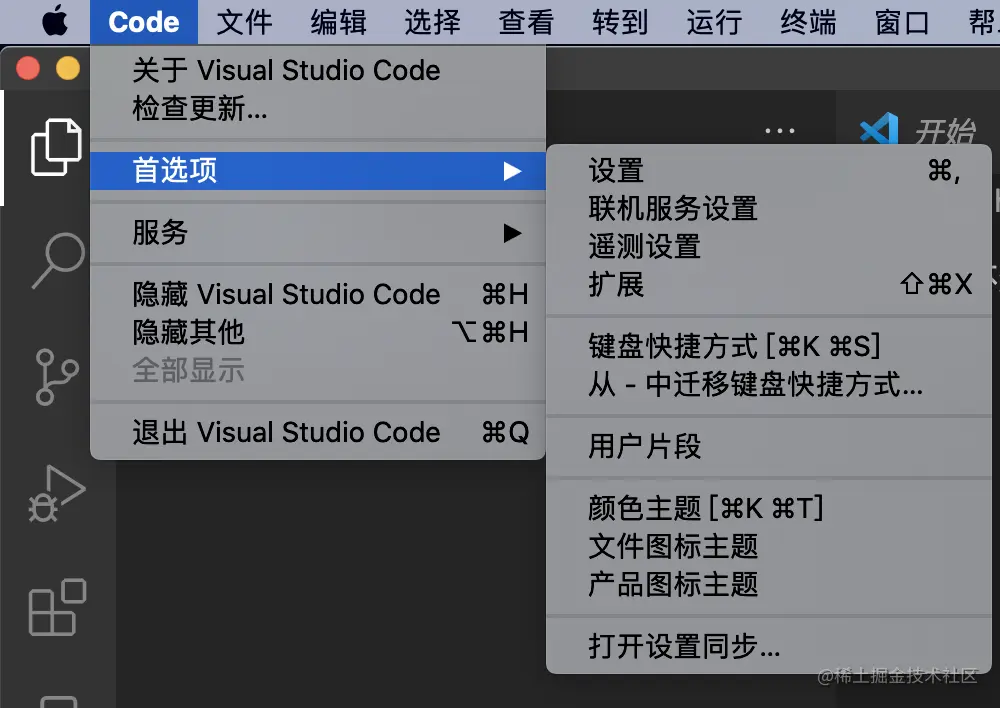1000x708 pixels.
Task: Open the 编辑 menu
Action: point(339,22)
